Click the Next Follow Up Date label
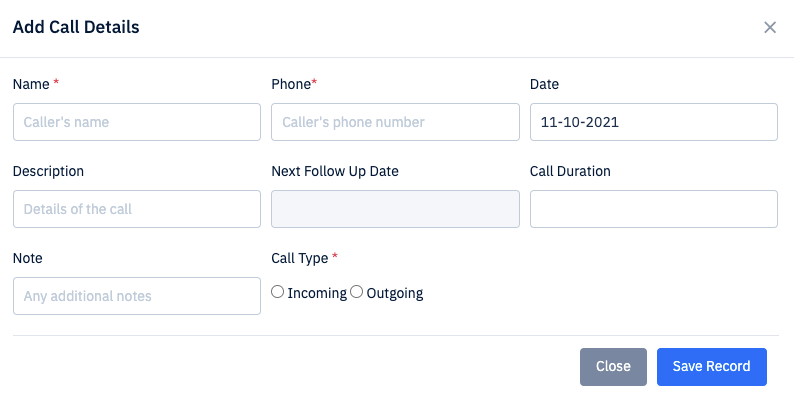The width and height of the screenshot is (794, 412). 335,171
